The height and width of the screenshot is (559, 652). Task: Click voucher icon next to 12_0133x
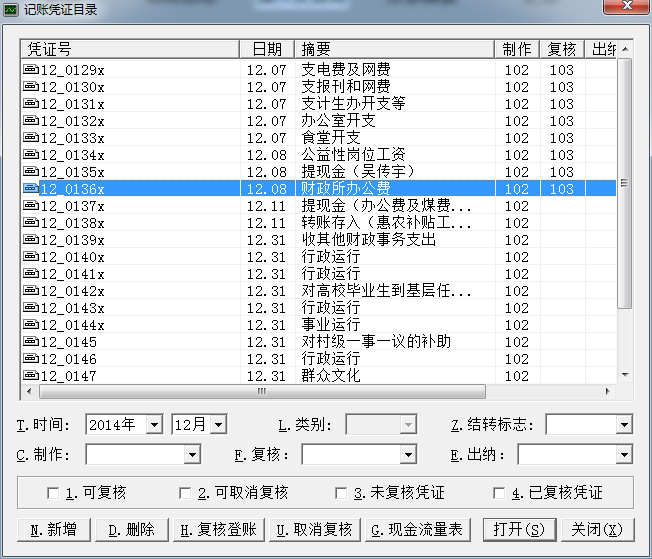click(x=31, y=138)
